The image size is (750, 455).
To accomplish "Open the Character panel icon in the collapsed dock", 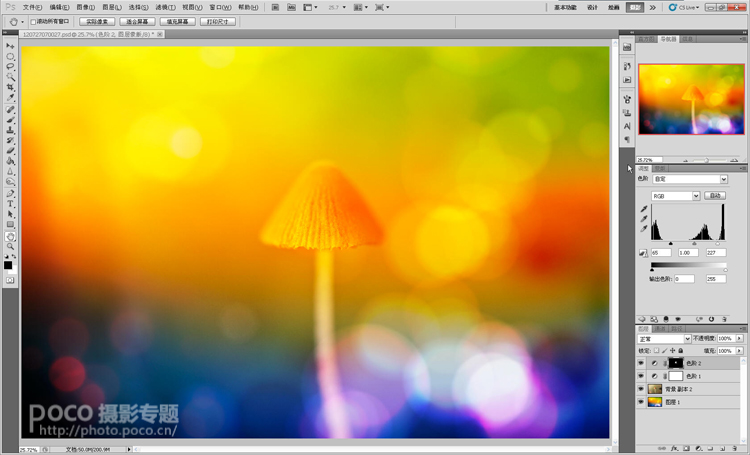I will (x=627, y=126).
